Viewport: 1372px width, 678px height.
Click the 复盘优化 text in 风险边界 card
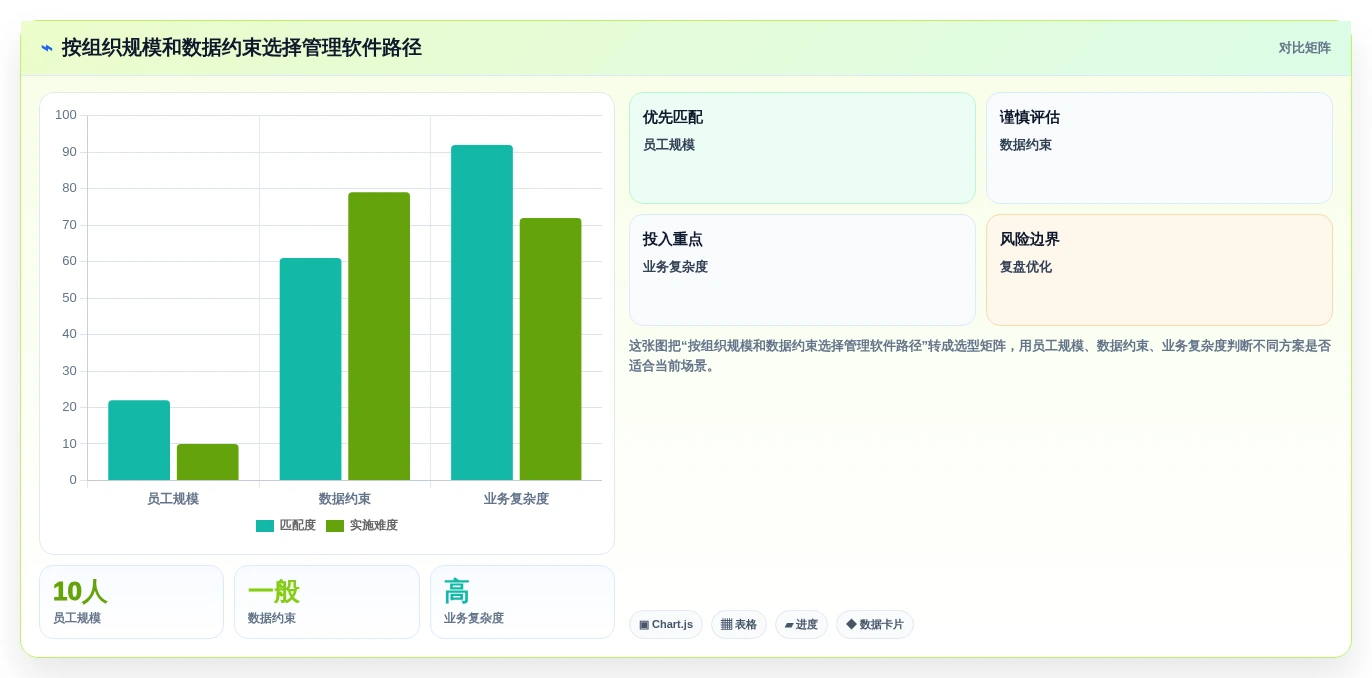pos(1026,267)
